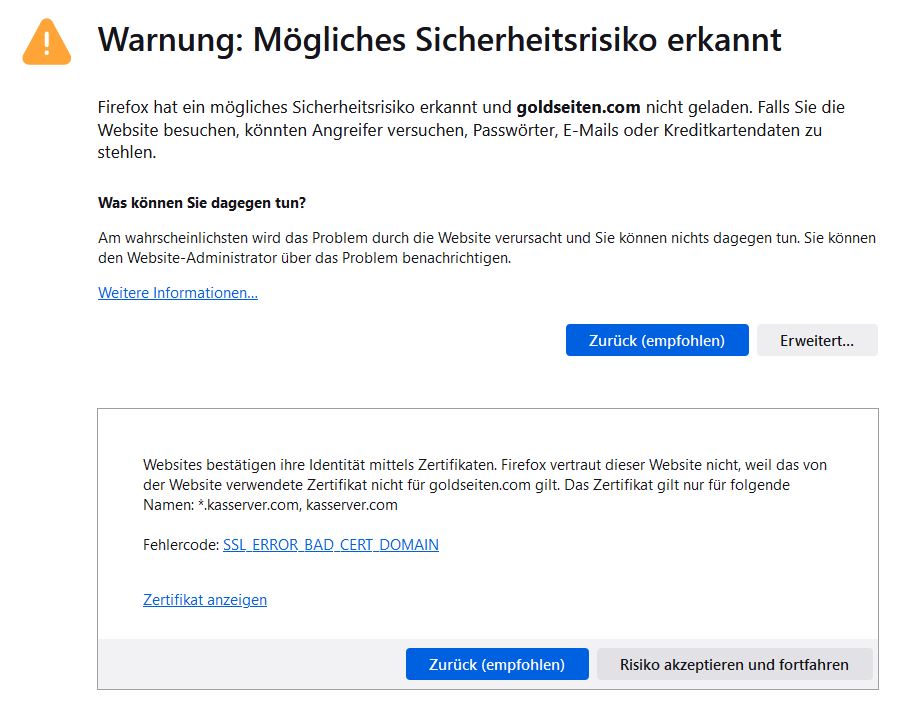Click "Risiko akzeptieren und fortfahren"

[734, 664]
